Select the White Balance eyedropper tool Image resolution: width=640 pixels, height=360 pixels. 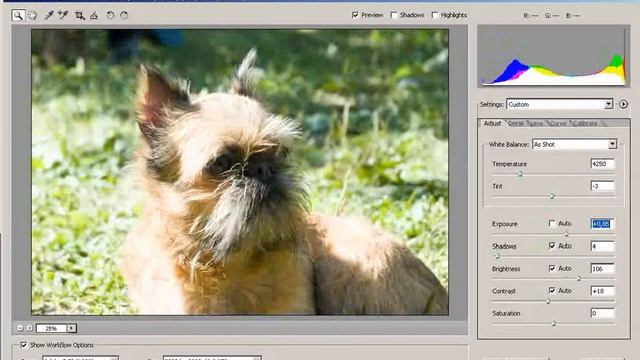click(49, 16)
